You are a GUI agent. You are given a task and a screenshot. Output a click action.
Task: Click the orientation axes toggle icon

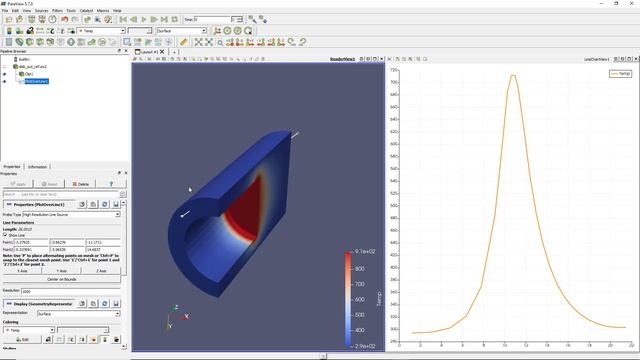(217, 31)
